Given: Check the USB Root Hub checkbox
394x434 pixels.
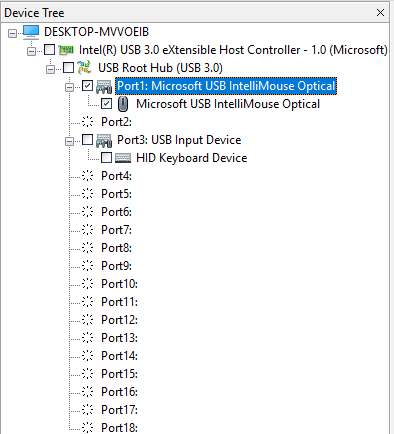Looking at the screenshot, I should (x=68, y=68).
